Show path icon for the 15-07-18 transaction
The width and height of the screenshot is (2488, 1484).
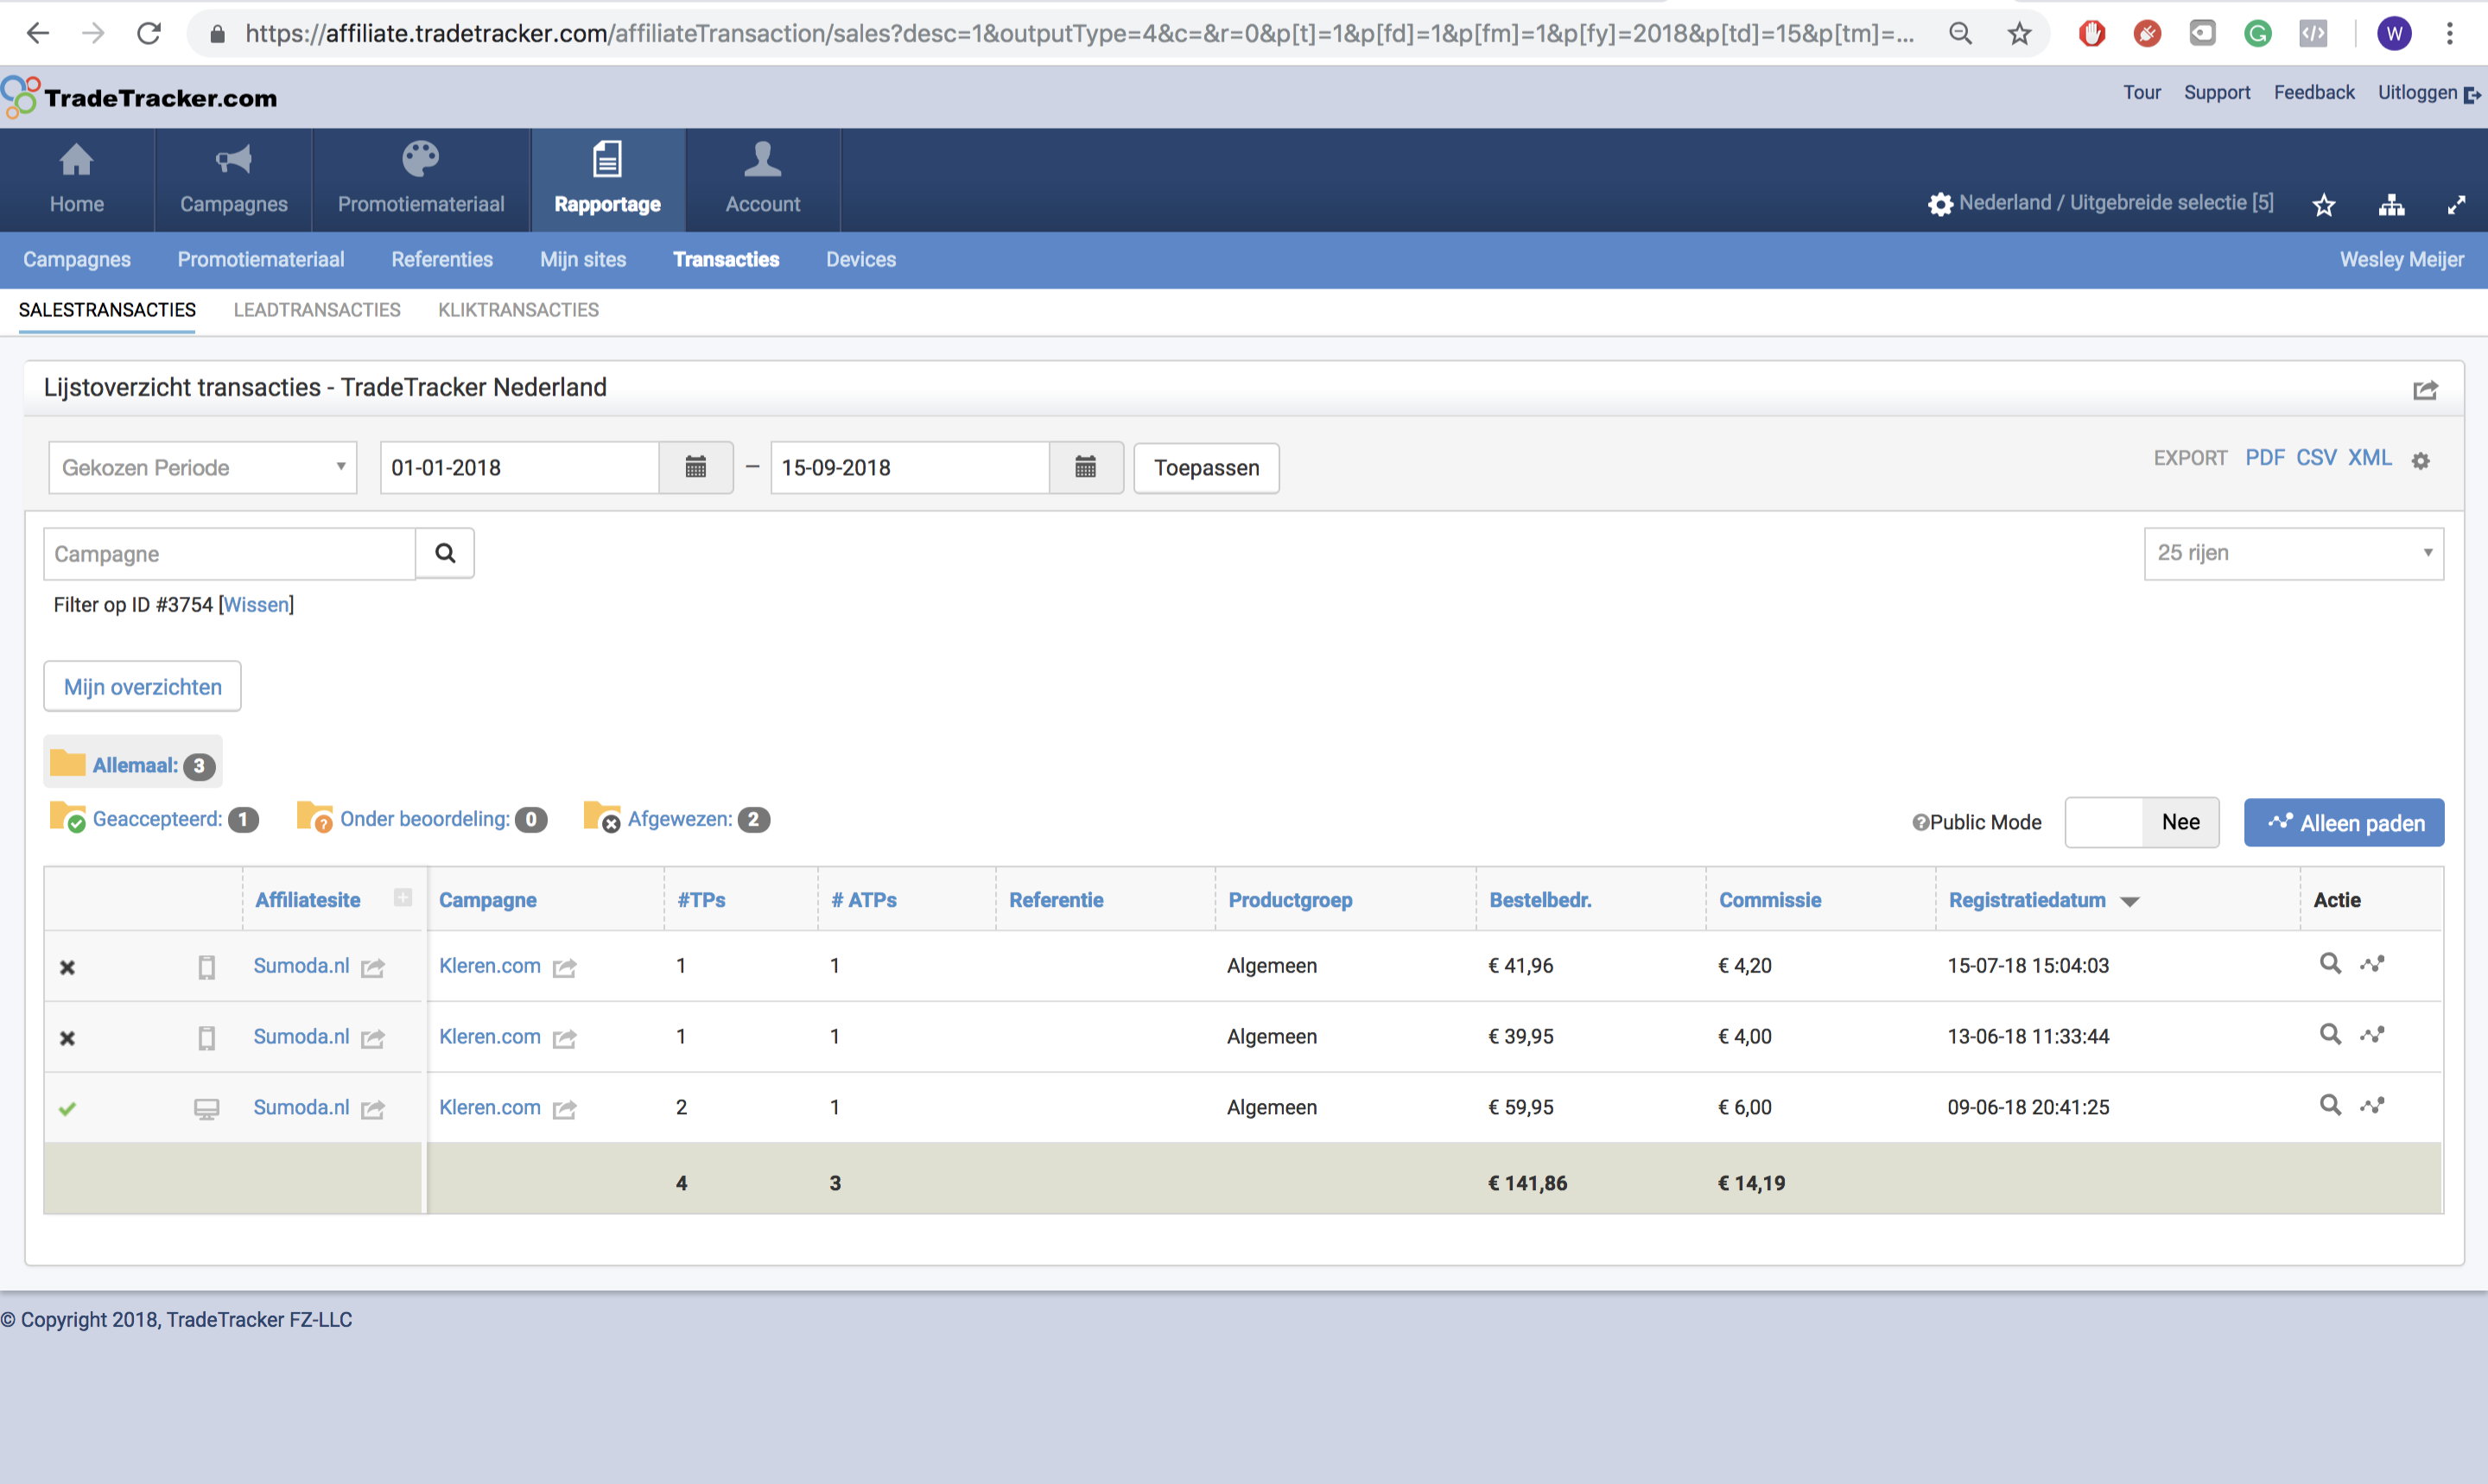pos(2372,963)
